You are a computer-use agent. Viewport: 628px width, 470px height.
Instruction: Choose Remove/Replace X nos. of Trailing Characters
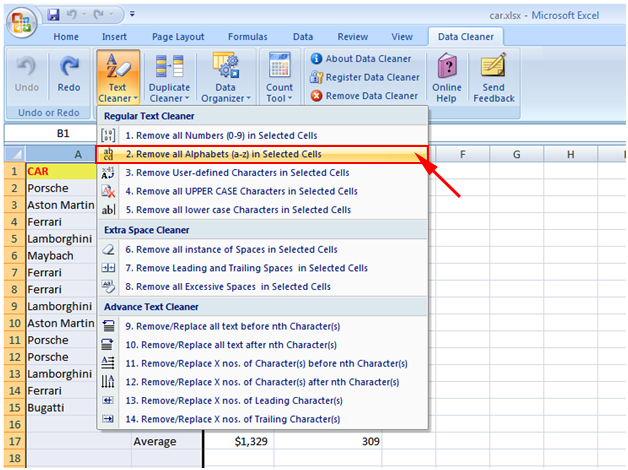[x=263, y=419]
